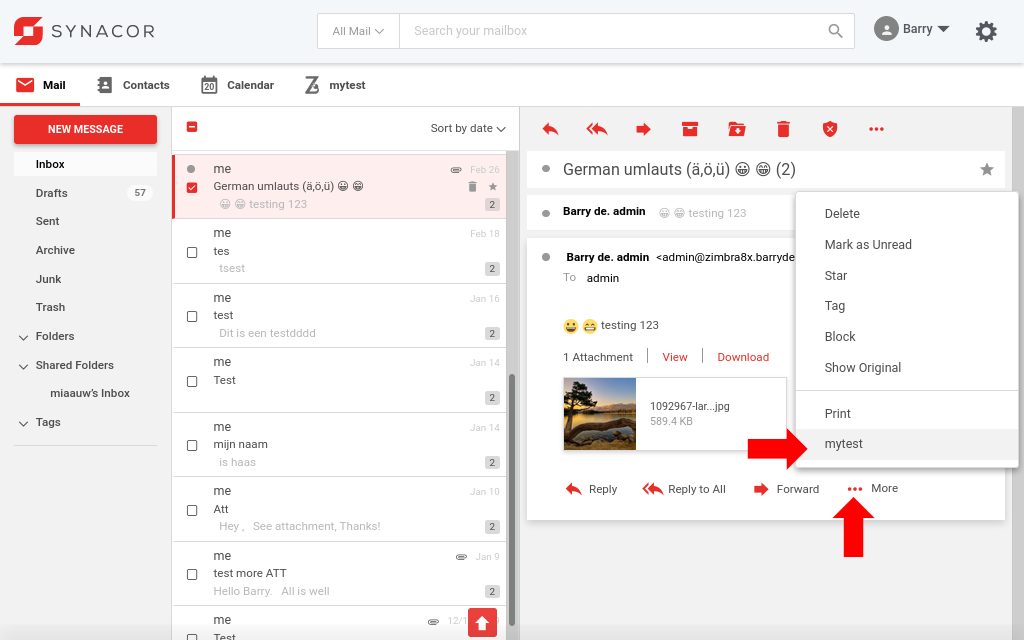Image resolution: width=1024 pixels, height=640 pixels.
Task: Collapse the Shared Folders section
Action: point(24,366)
